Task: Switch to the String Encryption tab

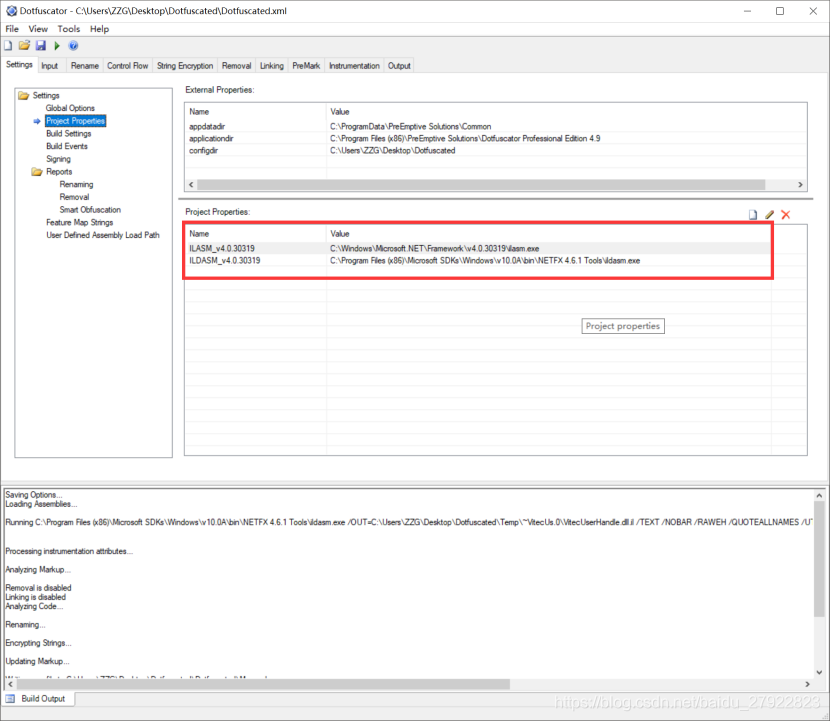Action: tap(185, 66)
